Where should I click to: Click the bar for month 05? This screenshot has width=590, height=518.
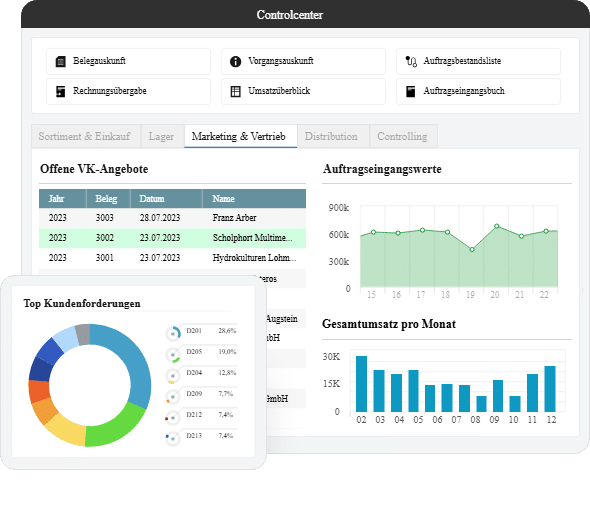pos(414,391)
